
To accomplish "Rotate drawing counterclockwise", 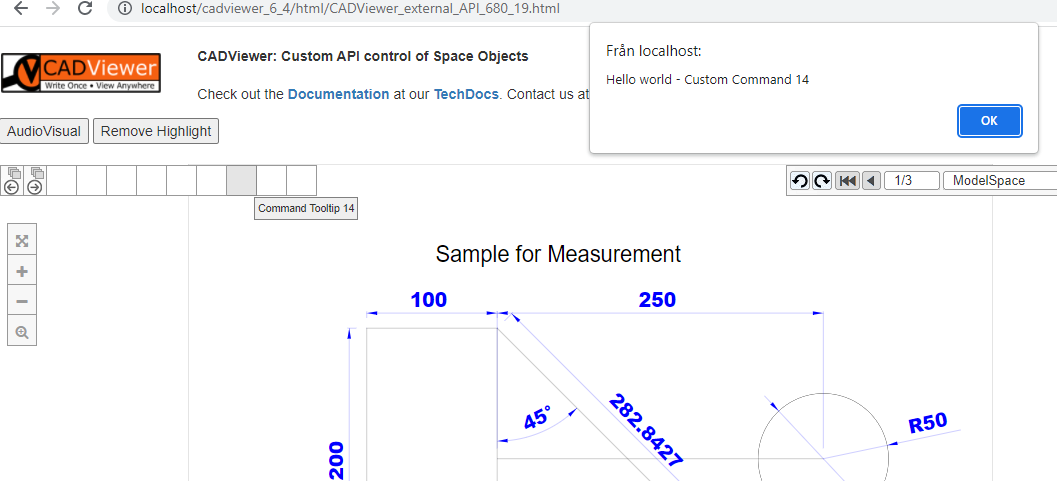I will click(800, 181).
